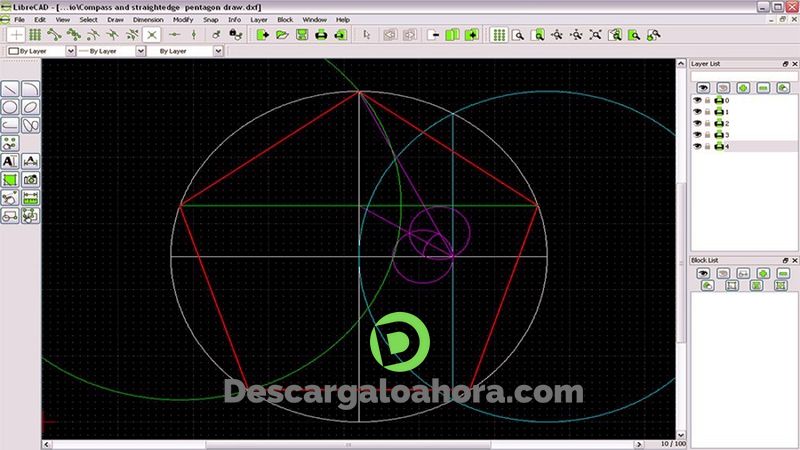
Task: Open the File menu
Action: [19, 19]
